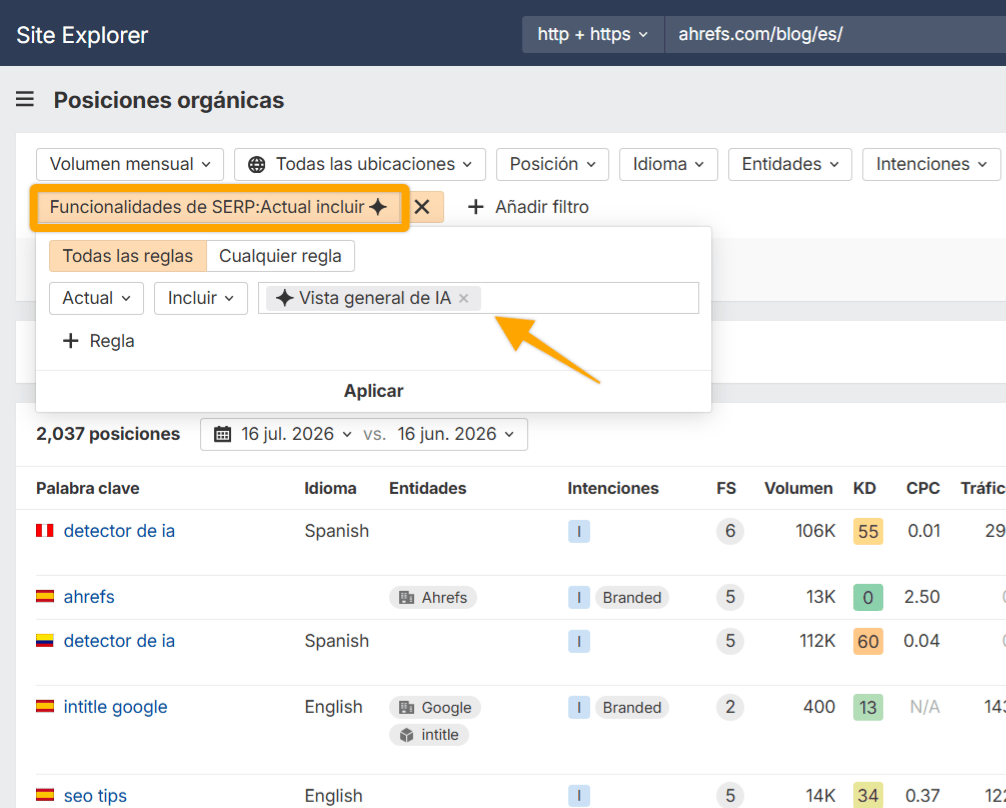Image resolution: width=1006 pixels, height=808 pixels.
Task: Open Todas las ubicaciones dropdown
Action: 360,164
